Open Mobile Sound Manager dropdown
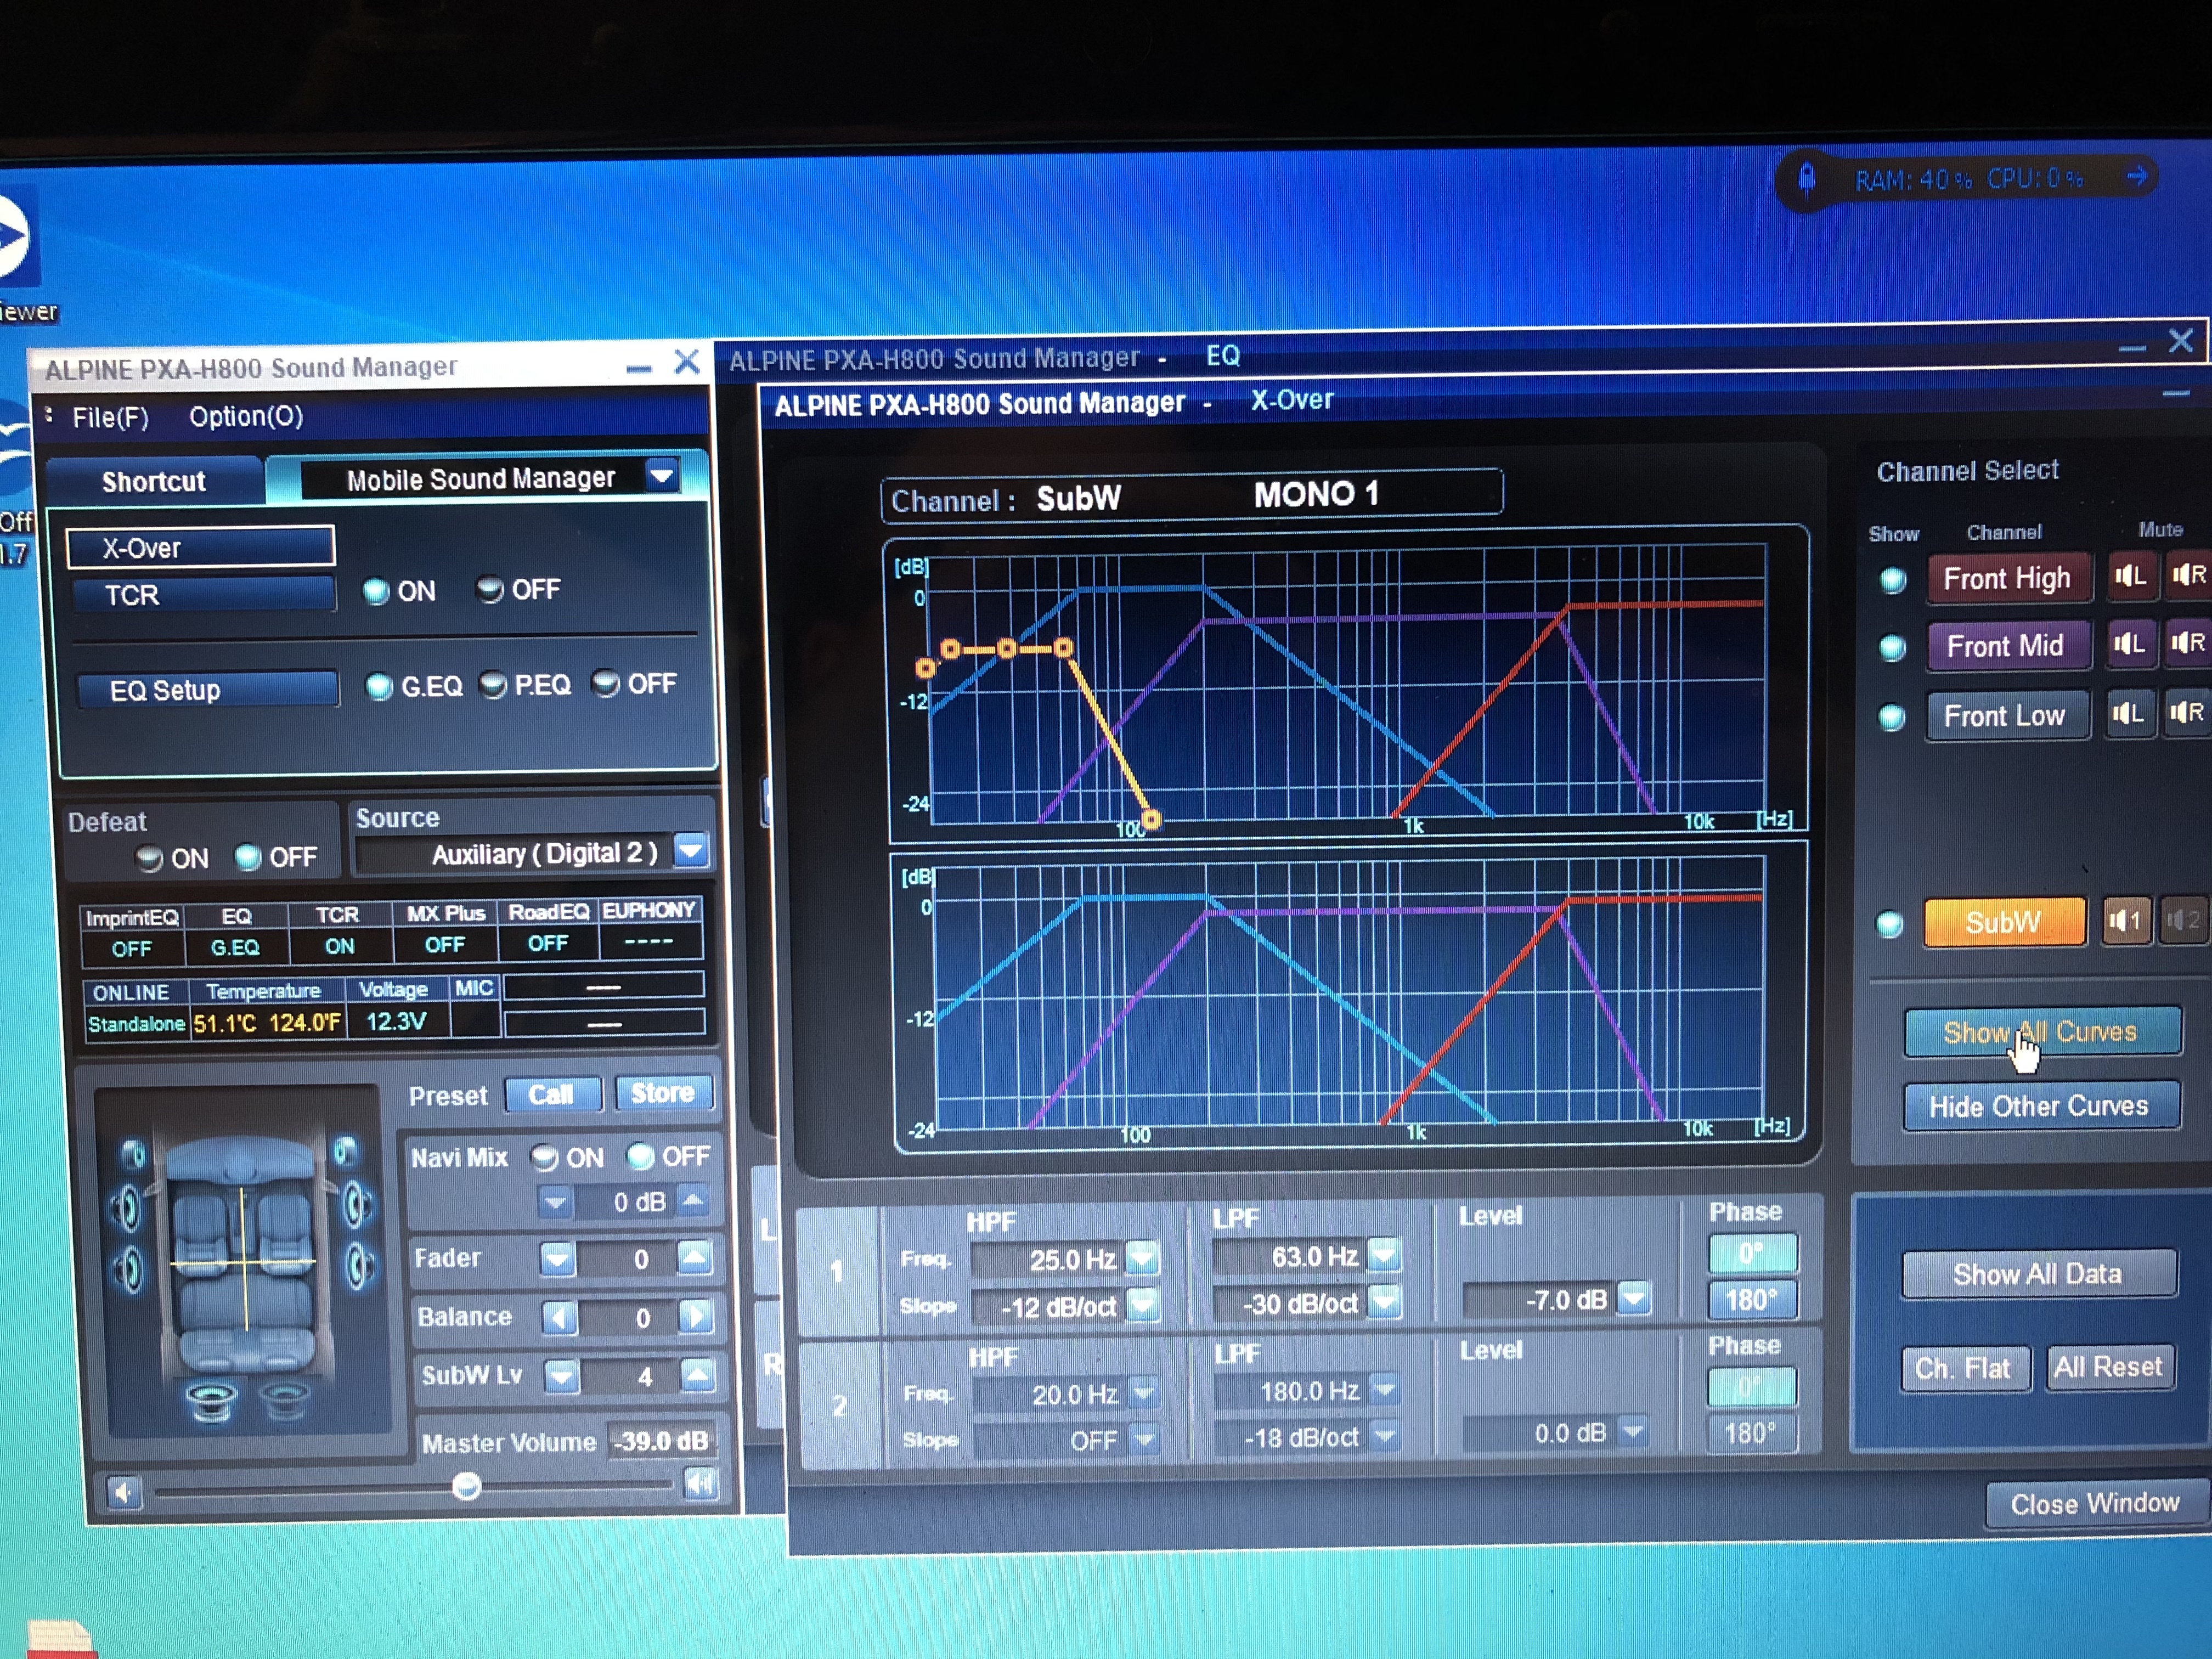 (662, 476)
